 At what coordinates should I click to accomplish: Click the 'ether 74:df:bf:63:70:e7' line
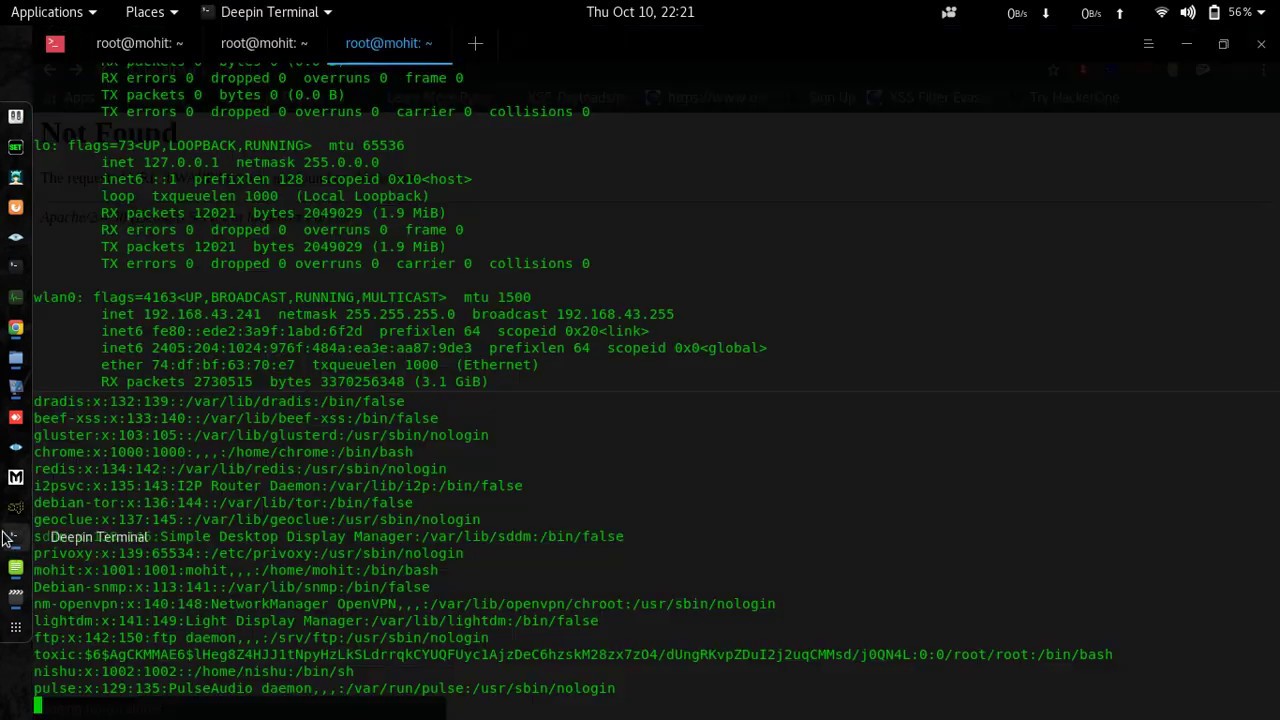pyautogui.click(x=320, y=365)
